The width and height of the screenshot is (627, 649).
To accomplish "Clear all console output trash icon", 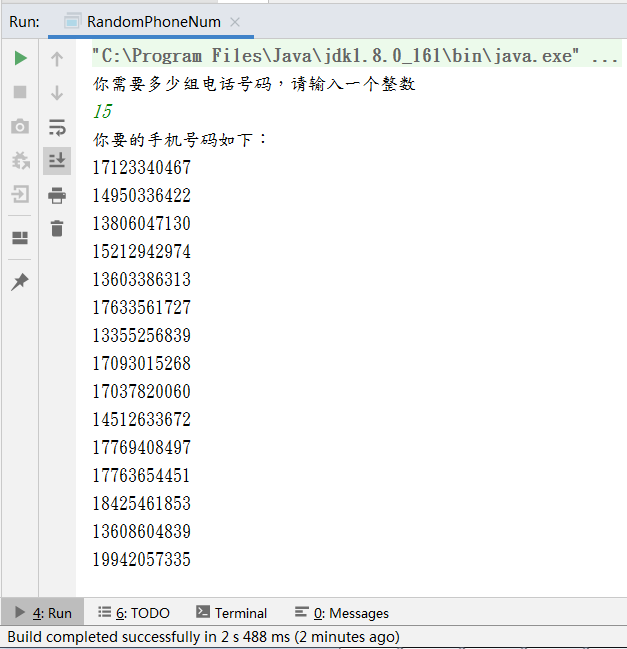I will click(57, 228).
